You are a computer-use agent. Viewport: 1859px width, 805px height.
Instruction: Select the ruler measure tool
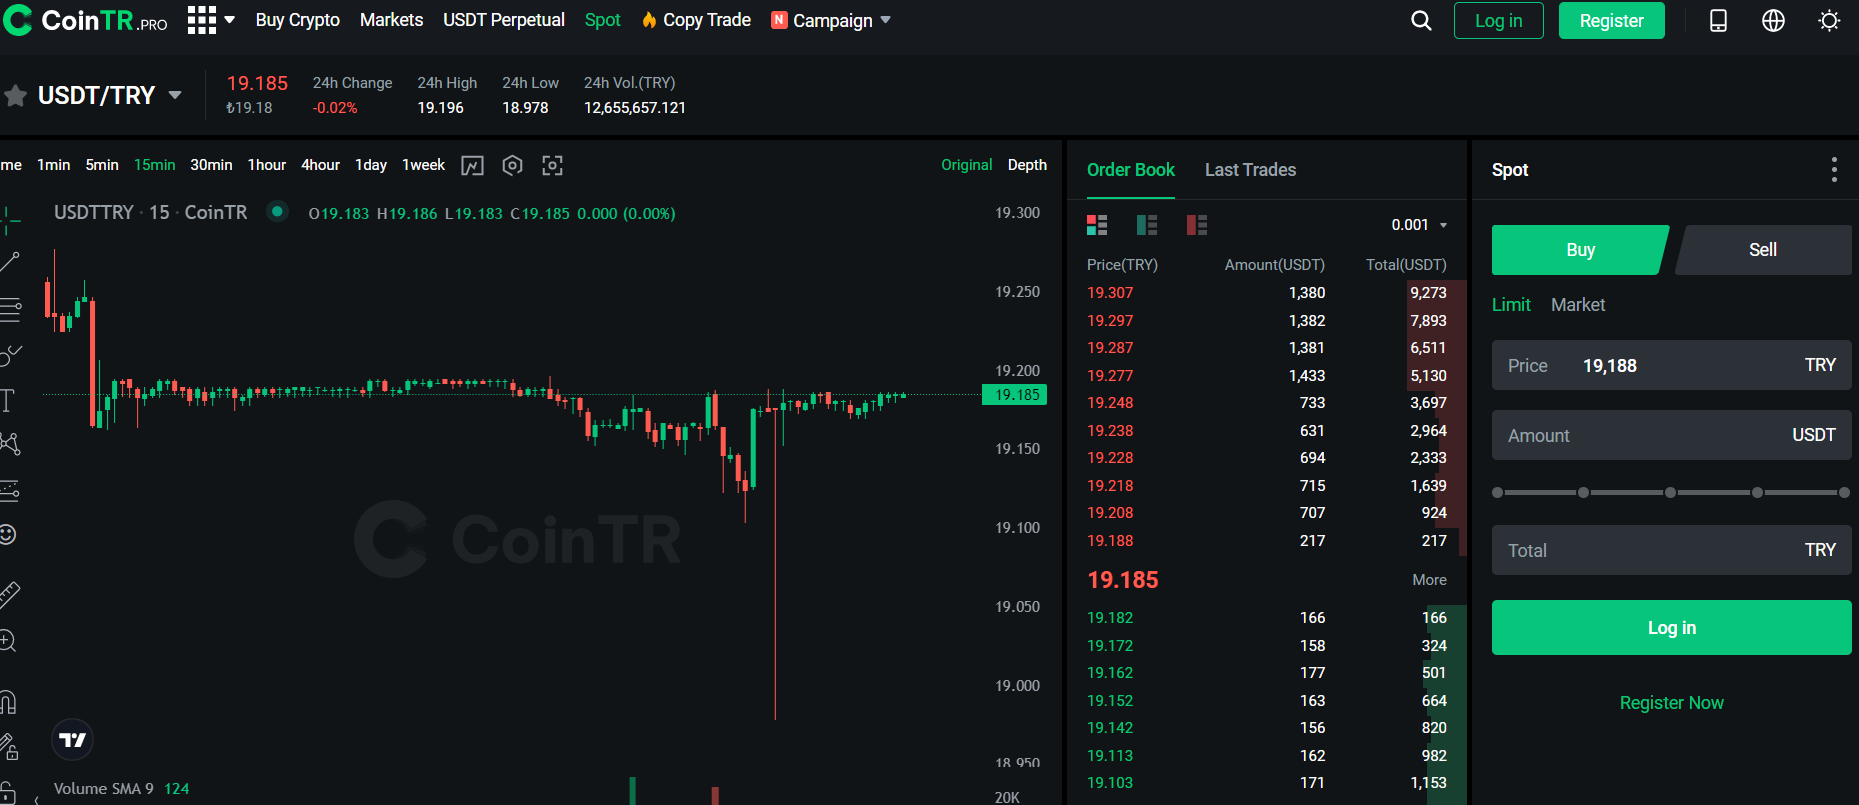click(10, 595)
